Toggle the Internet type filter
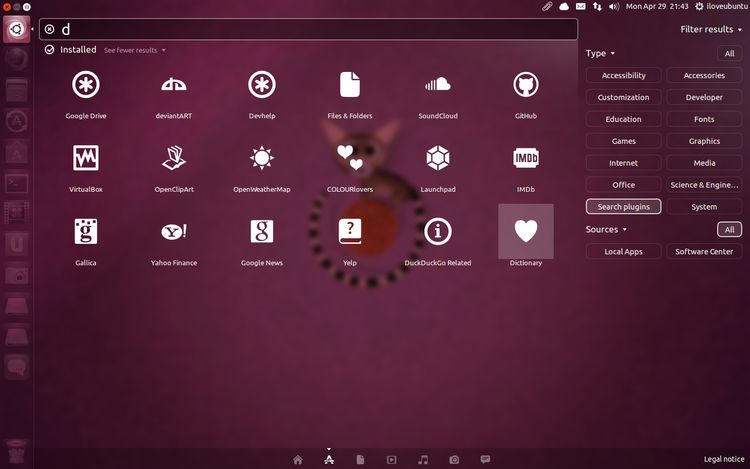This screenshot has width=750, height=469. pos(623,163)
